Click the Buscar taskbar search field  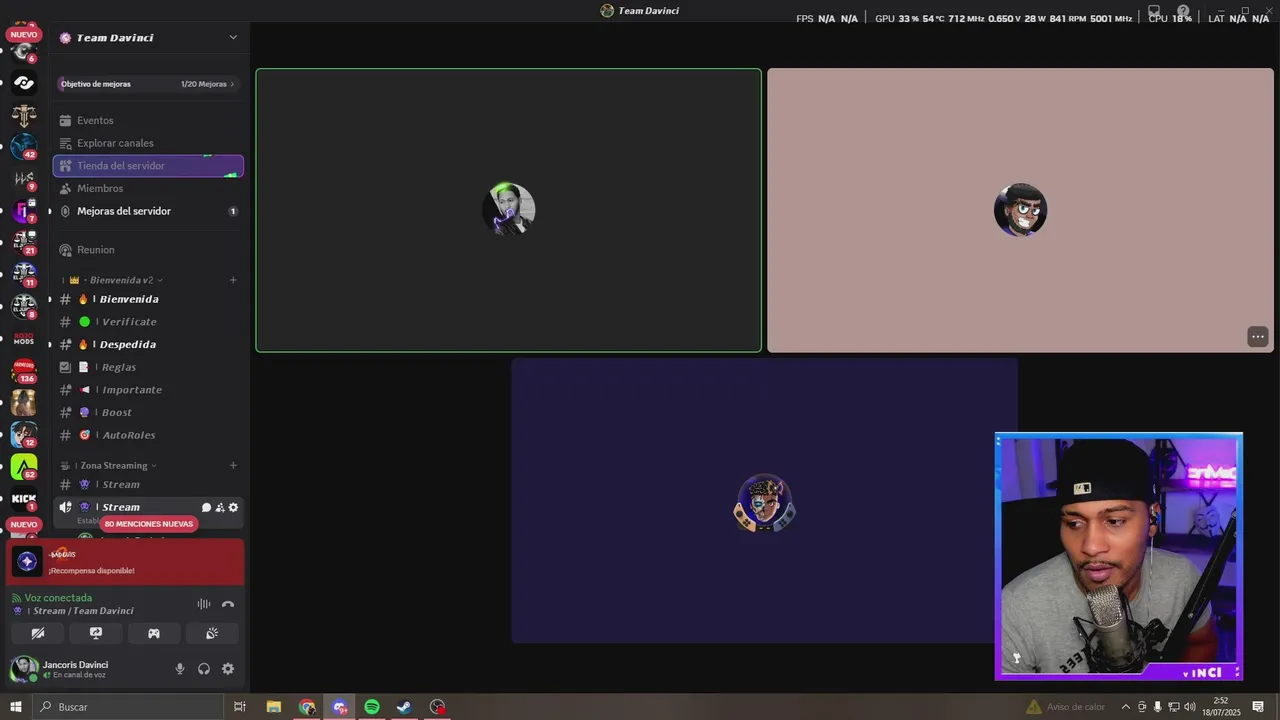pos(128,707)
